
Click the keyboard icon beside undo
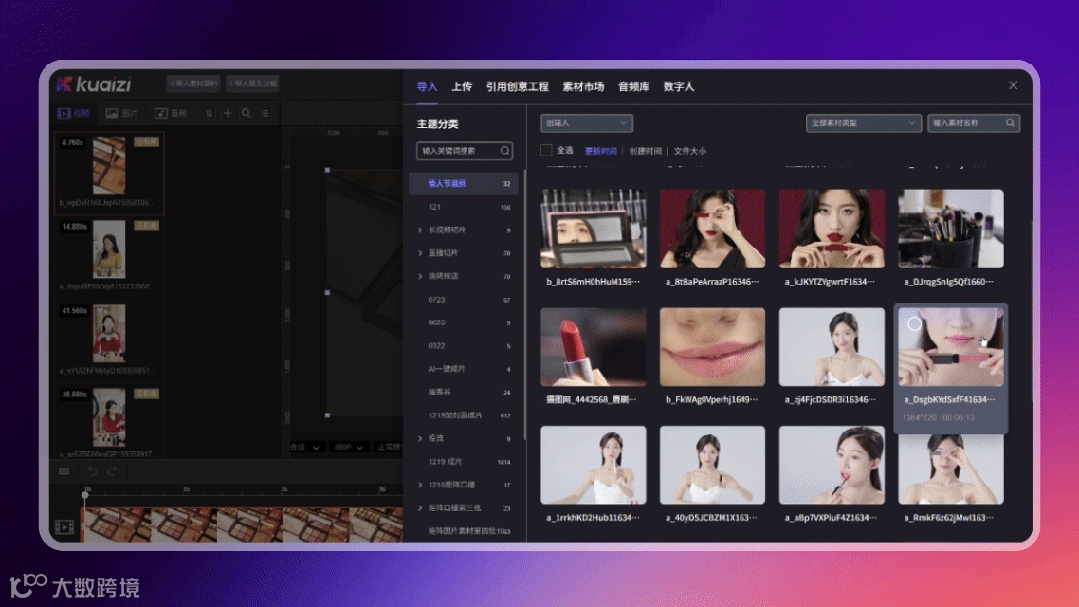coord(64,471)
